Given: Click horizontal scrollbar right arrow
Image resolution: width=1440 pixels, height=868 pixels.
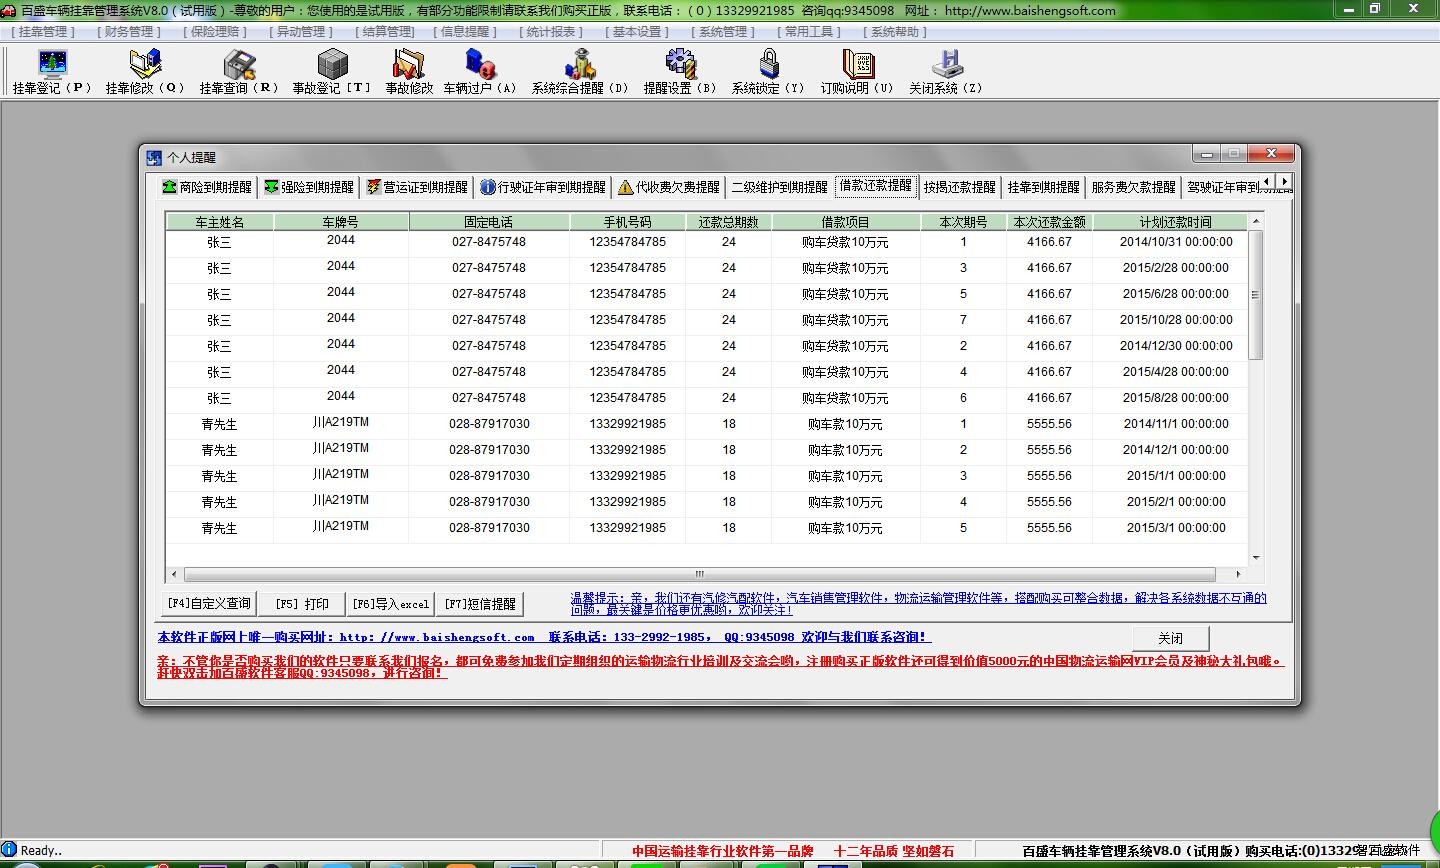Looking at the screenshot, I should coord(1239,574).
